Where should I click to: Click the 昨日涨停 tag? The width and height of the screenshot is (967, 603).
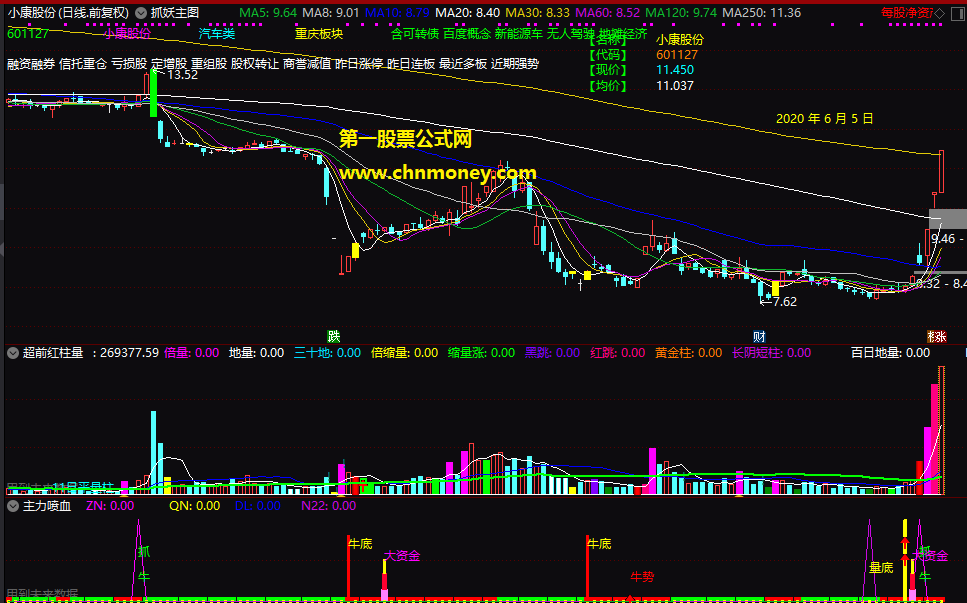pyautogui.click(x=359, y=64)
